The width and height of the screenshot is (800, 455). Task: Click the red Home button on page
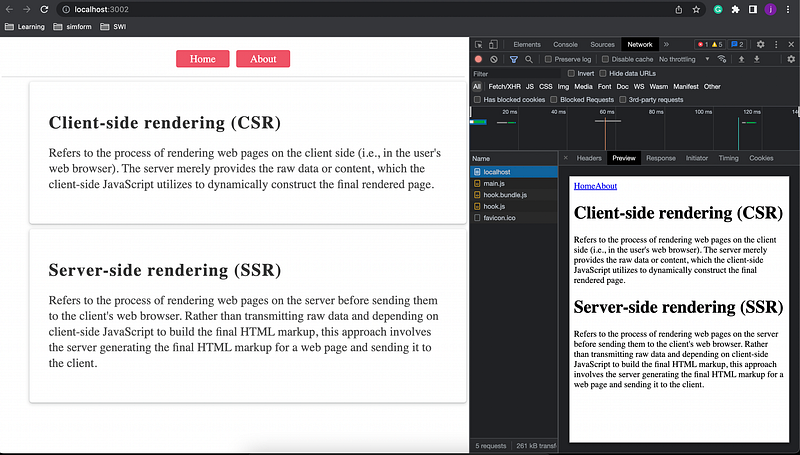point(203,59)
